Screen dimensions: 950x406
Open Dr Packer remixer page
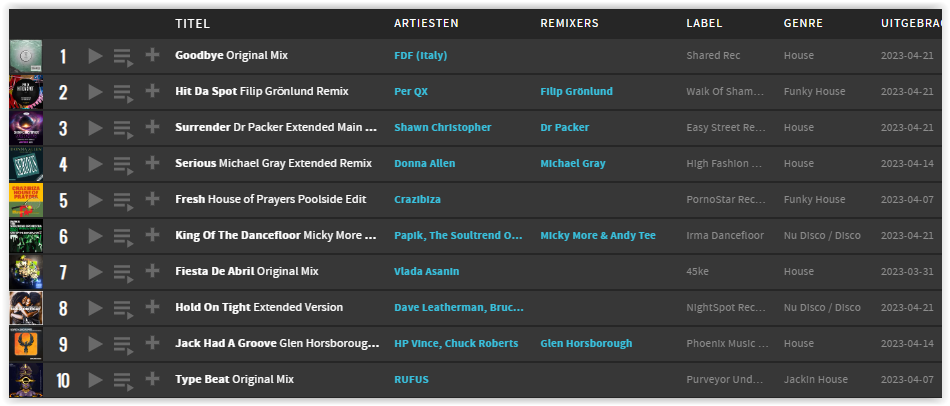point(565,127)
